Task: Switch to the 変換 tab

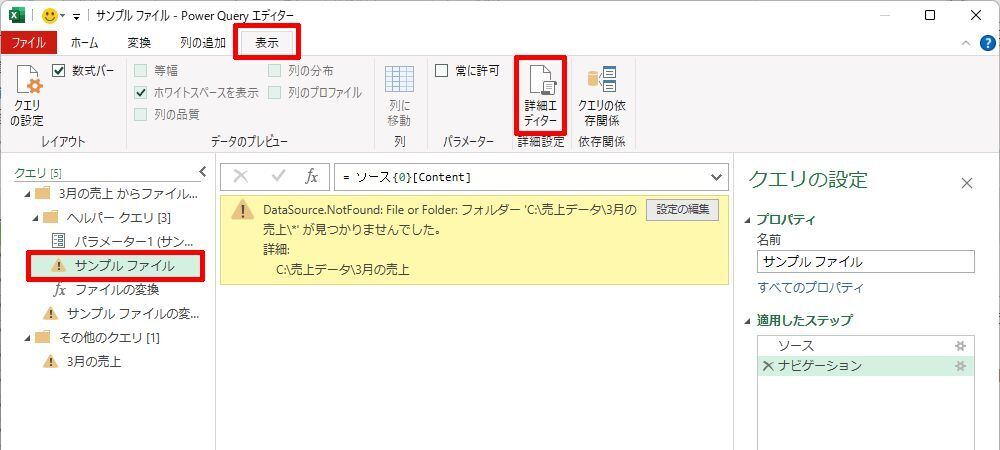Action: tap(139, 43)
